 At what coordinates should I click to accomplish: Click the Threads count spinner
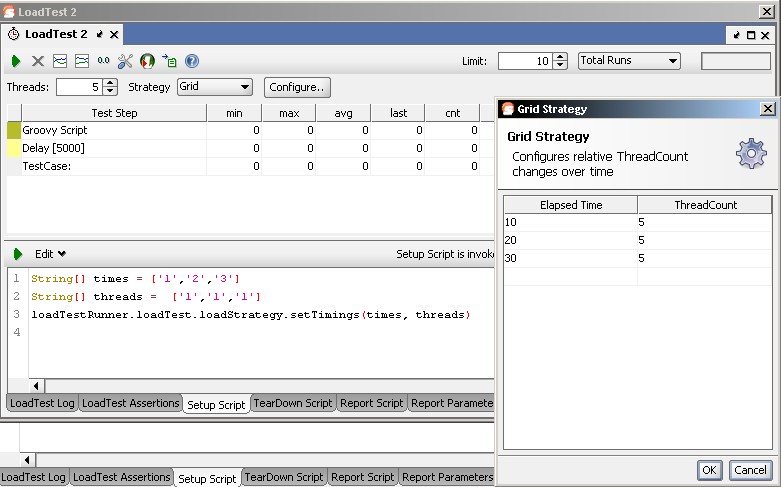[110, 87]
